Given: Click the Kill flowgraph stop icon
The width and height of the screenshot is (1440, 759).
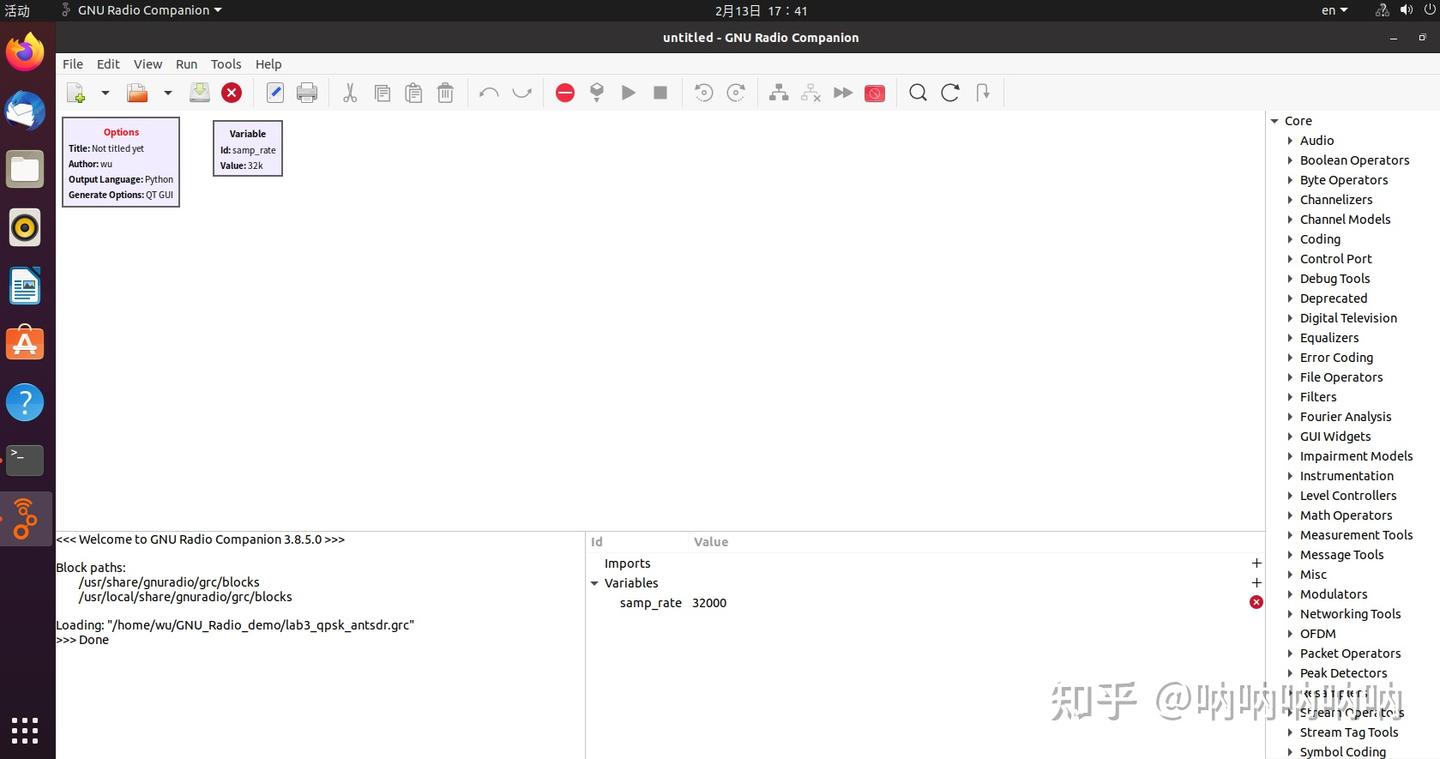Looking at the screenshot, I should [x=659, y=92].
